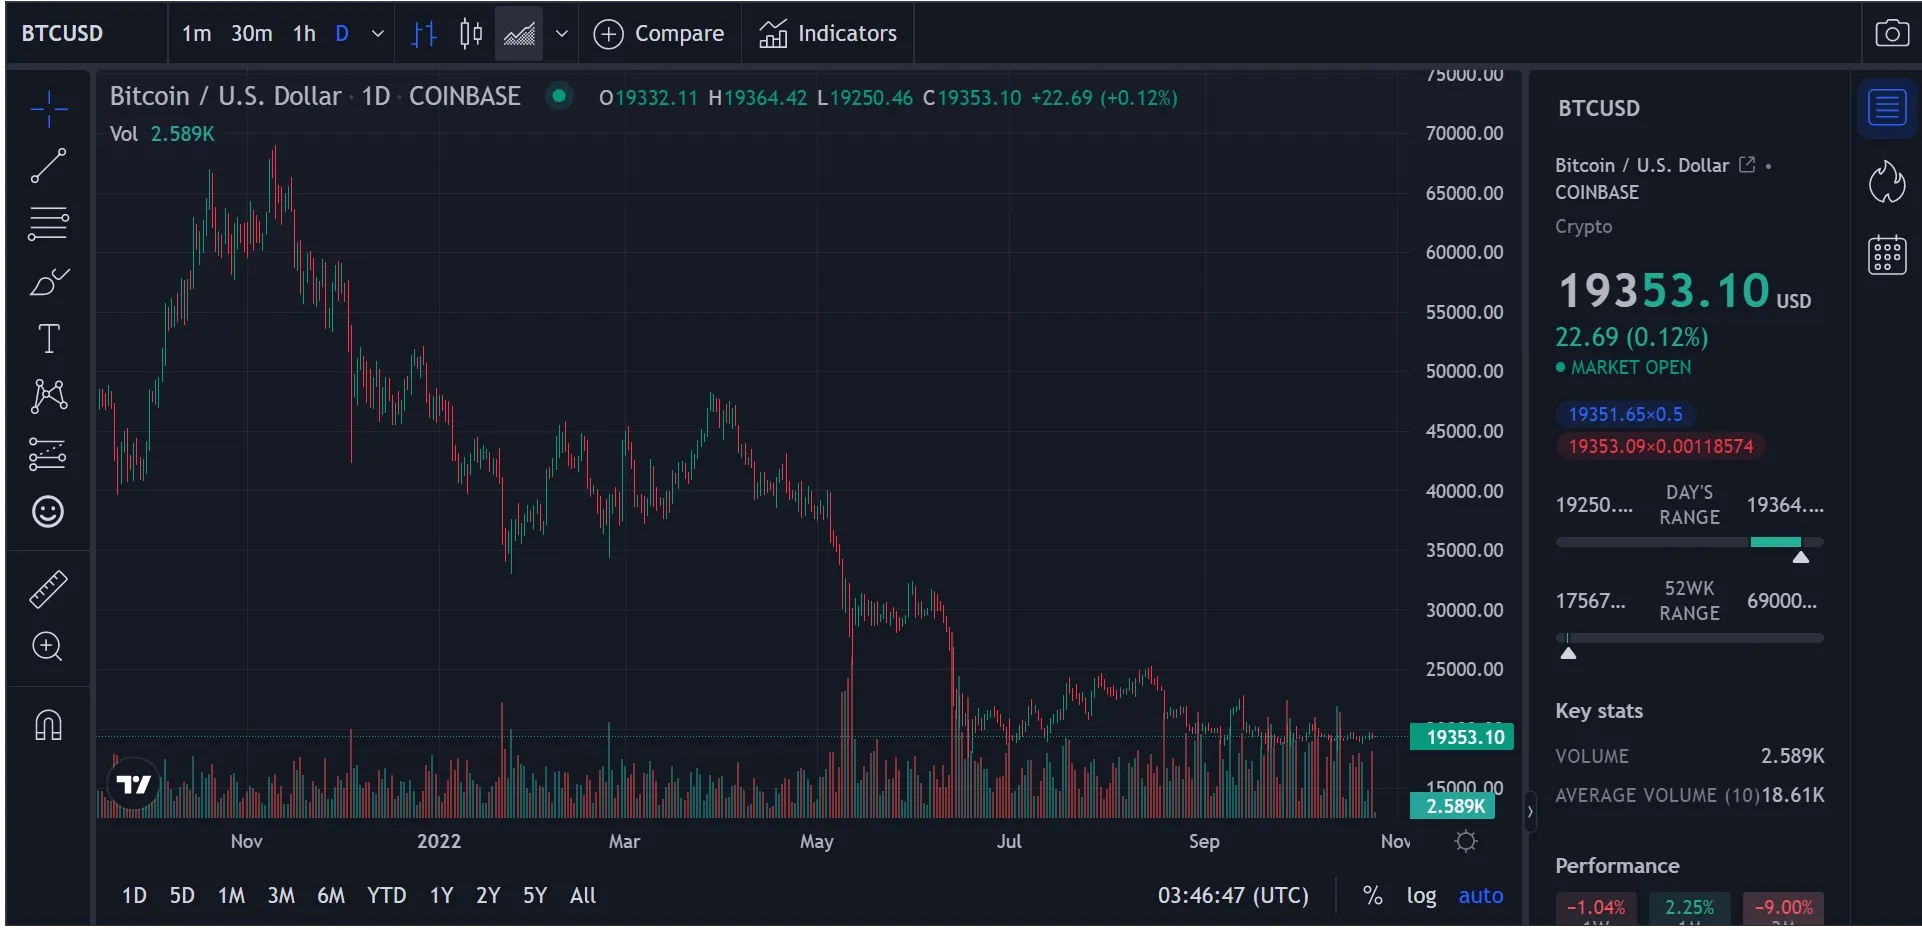Image resolution: width=1922 pixels, height=930 pixels.
Task: Open the emoji icons tool
Action: [48, 512]
